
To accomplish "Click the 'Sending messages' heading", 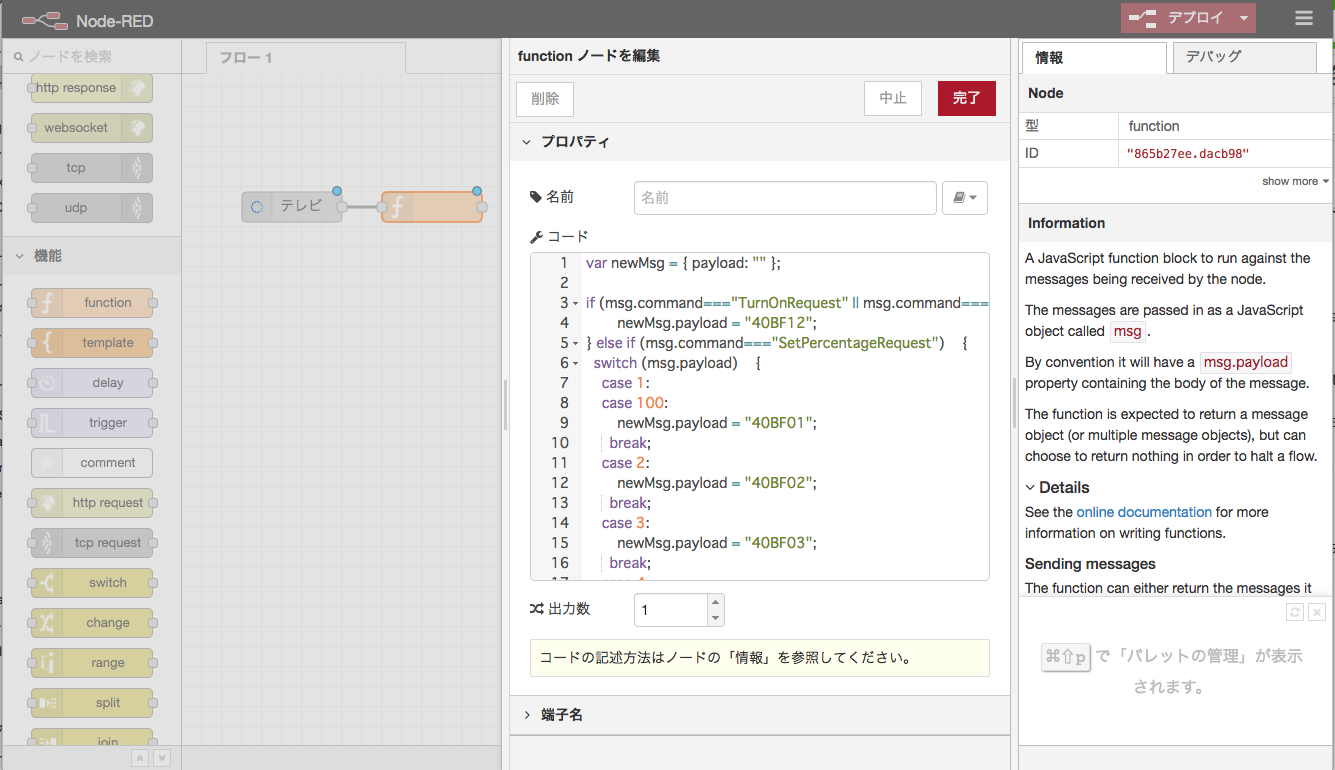I will [1090, 564].
